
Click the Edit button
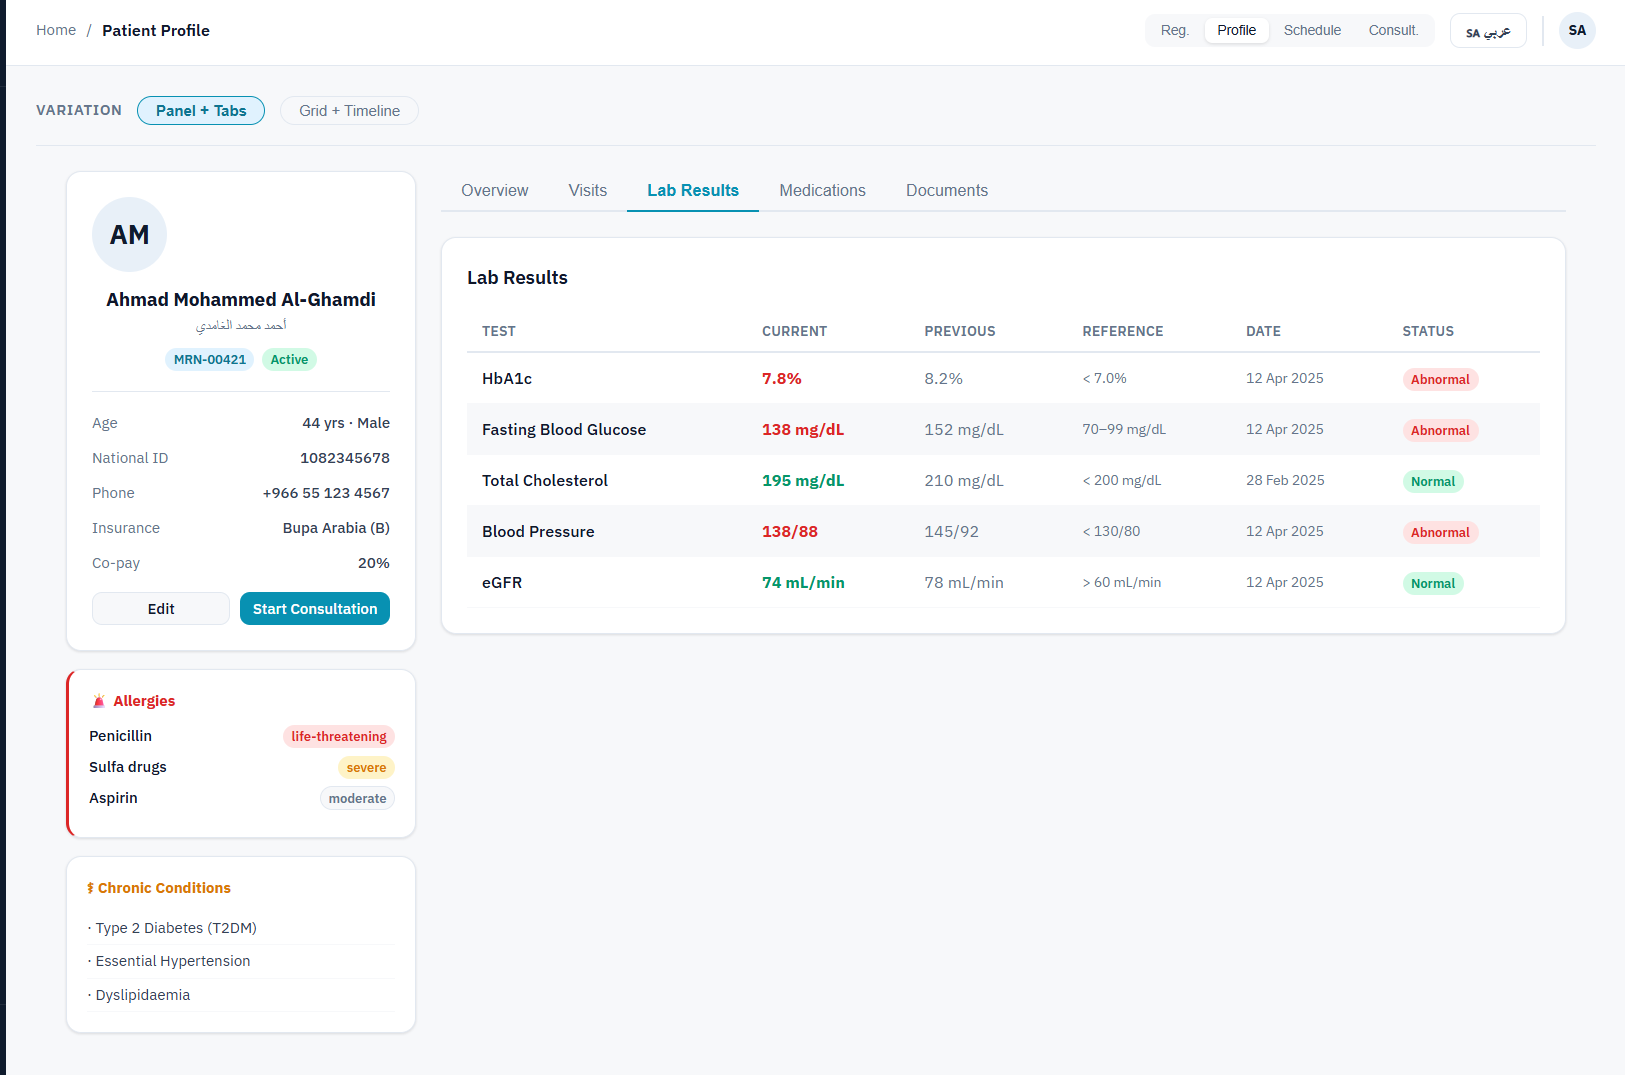pos(161,609)
